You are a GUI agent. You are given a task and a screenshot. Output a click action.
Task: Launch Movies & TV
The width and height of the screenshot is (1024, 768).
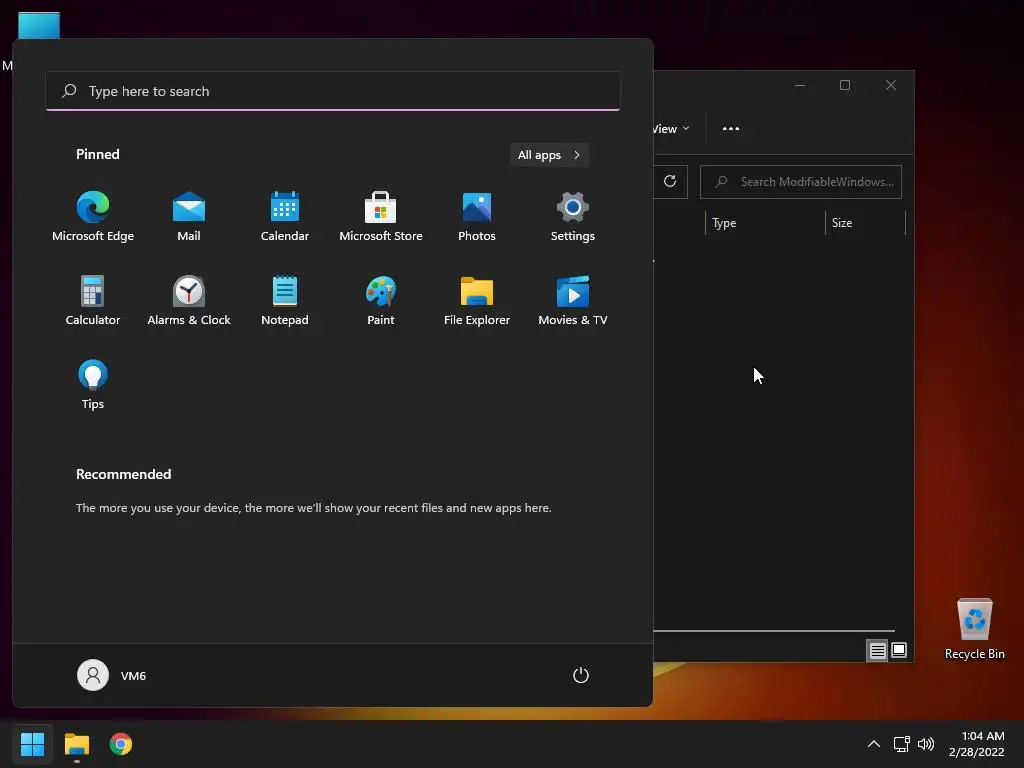click(573, 300)
